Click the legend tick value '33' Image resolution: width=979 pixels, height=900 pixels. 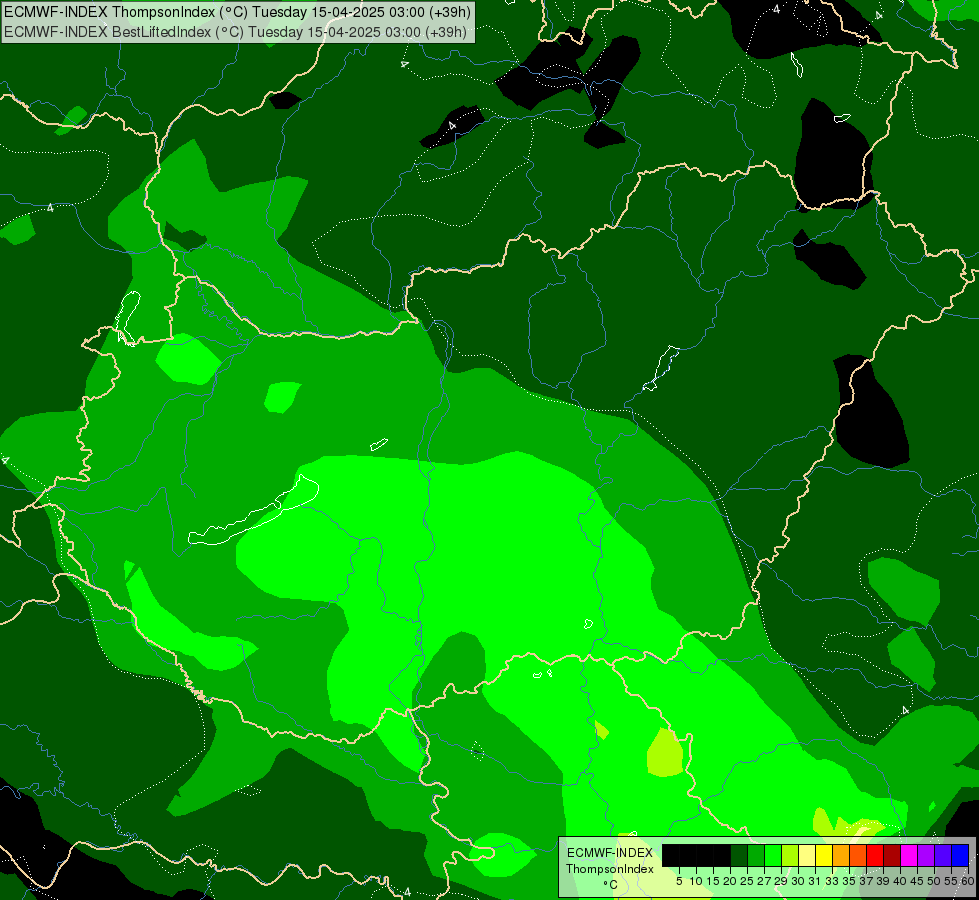pyautogui.click(x=832, y=881)
